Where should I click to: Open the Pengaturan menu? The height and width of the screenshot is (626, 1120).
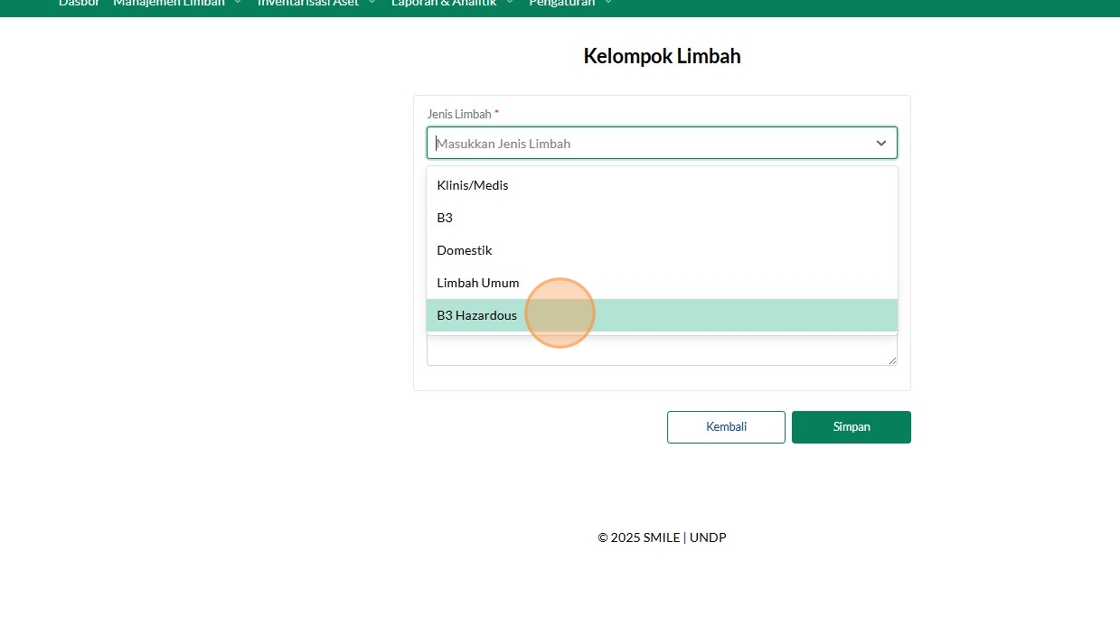click(x=571, y=4)
